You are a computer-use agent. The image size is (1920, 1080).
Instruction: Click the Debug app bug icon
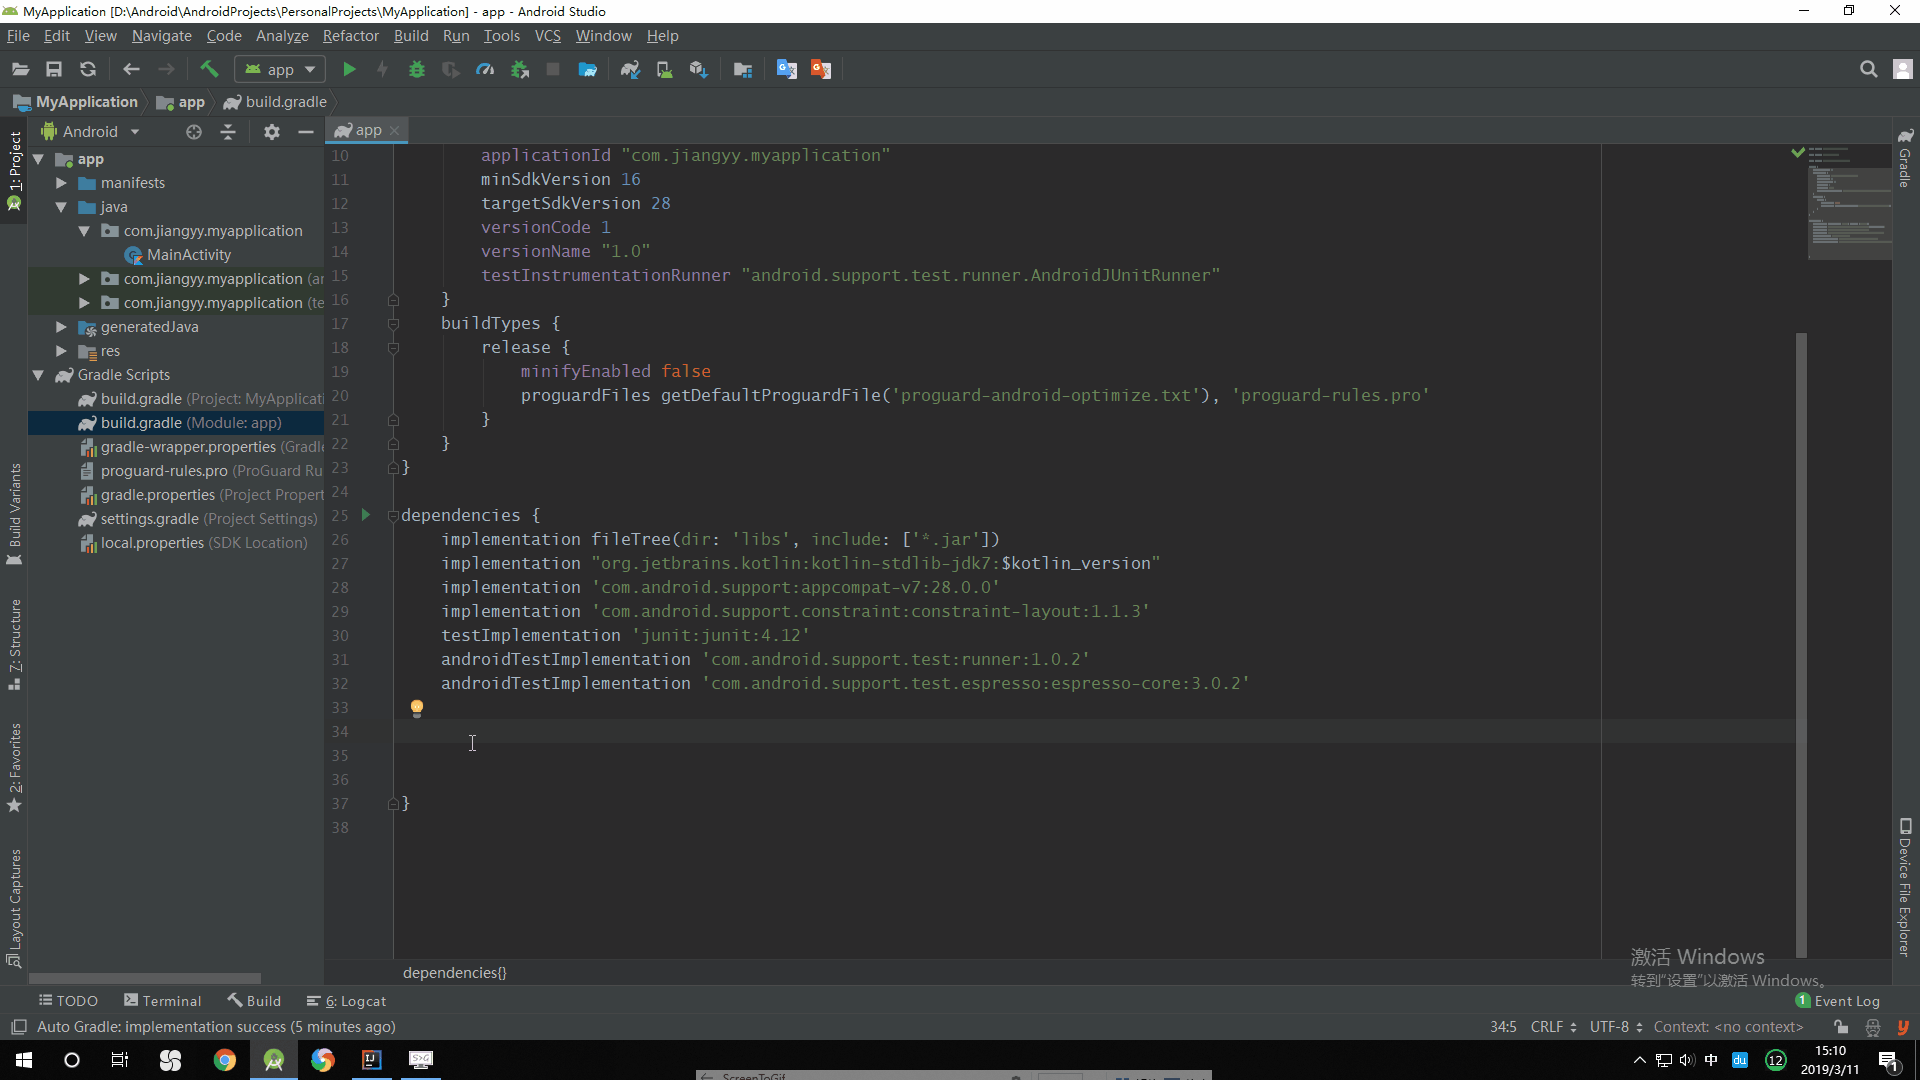pos(417,70)
